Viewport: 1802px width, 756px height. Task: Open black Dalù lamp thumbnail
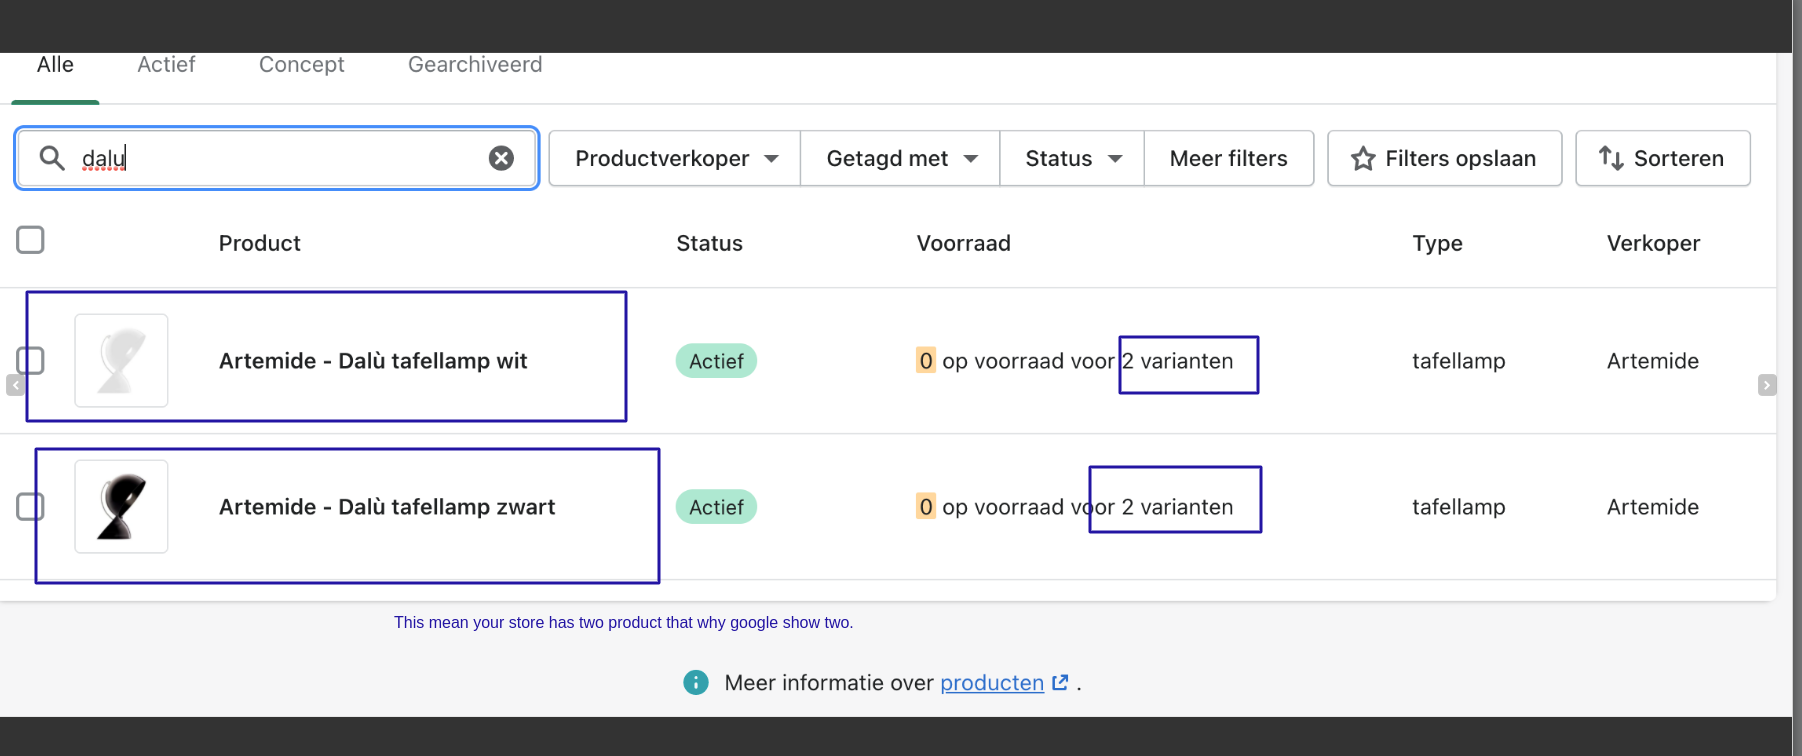(x=121, y=507)
